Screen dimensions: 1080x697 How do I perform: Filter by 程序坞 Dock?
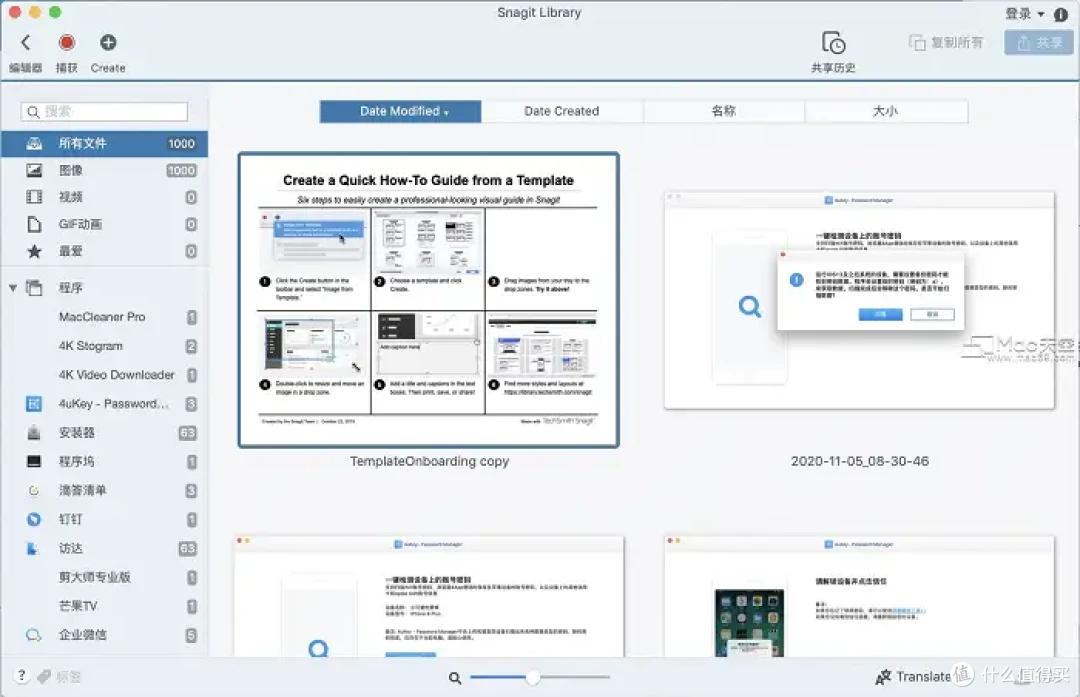pos(105,461)
